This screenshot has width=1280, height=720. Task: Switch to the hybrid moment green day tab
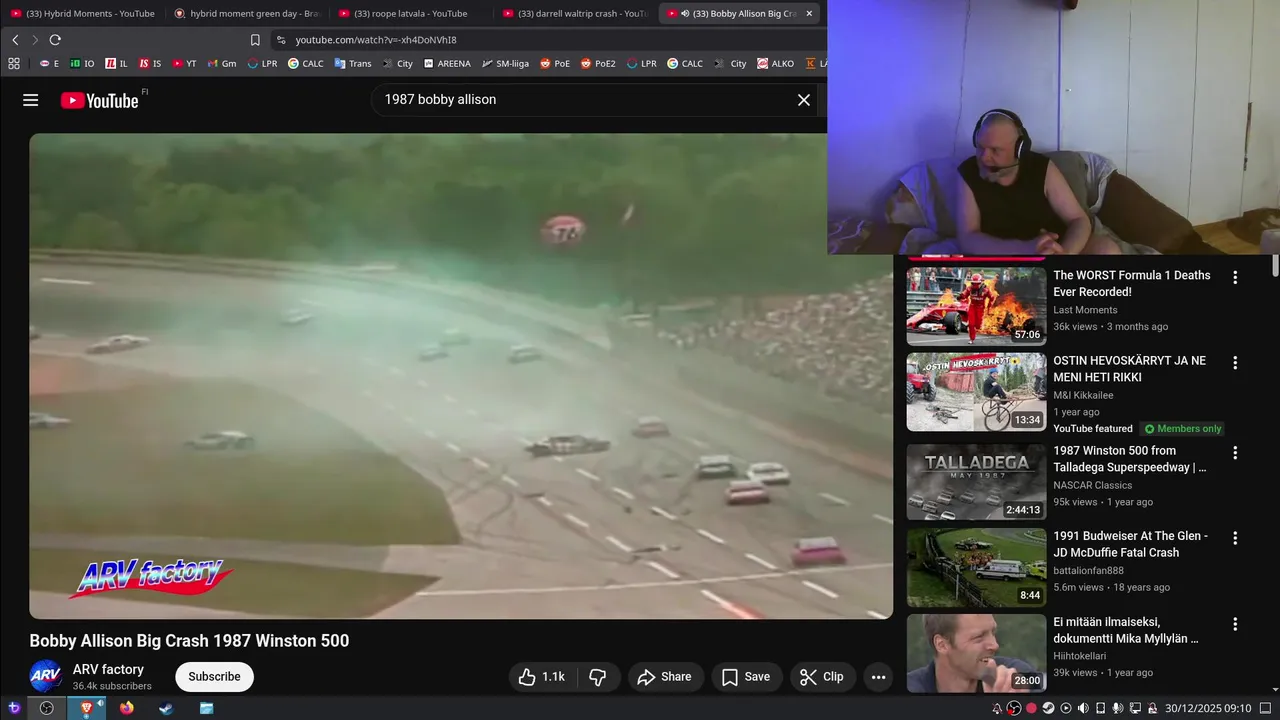tap(246, 13)
